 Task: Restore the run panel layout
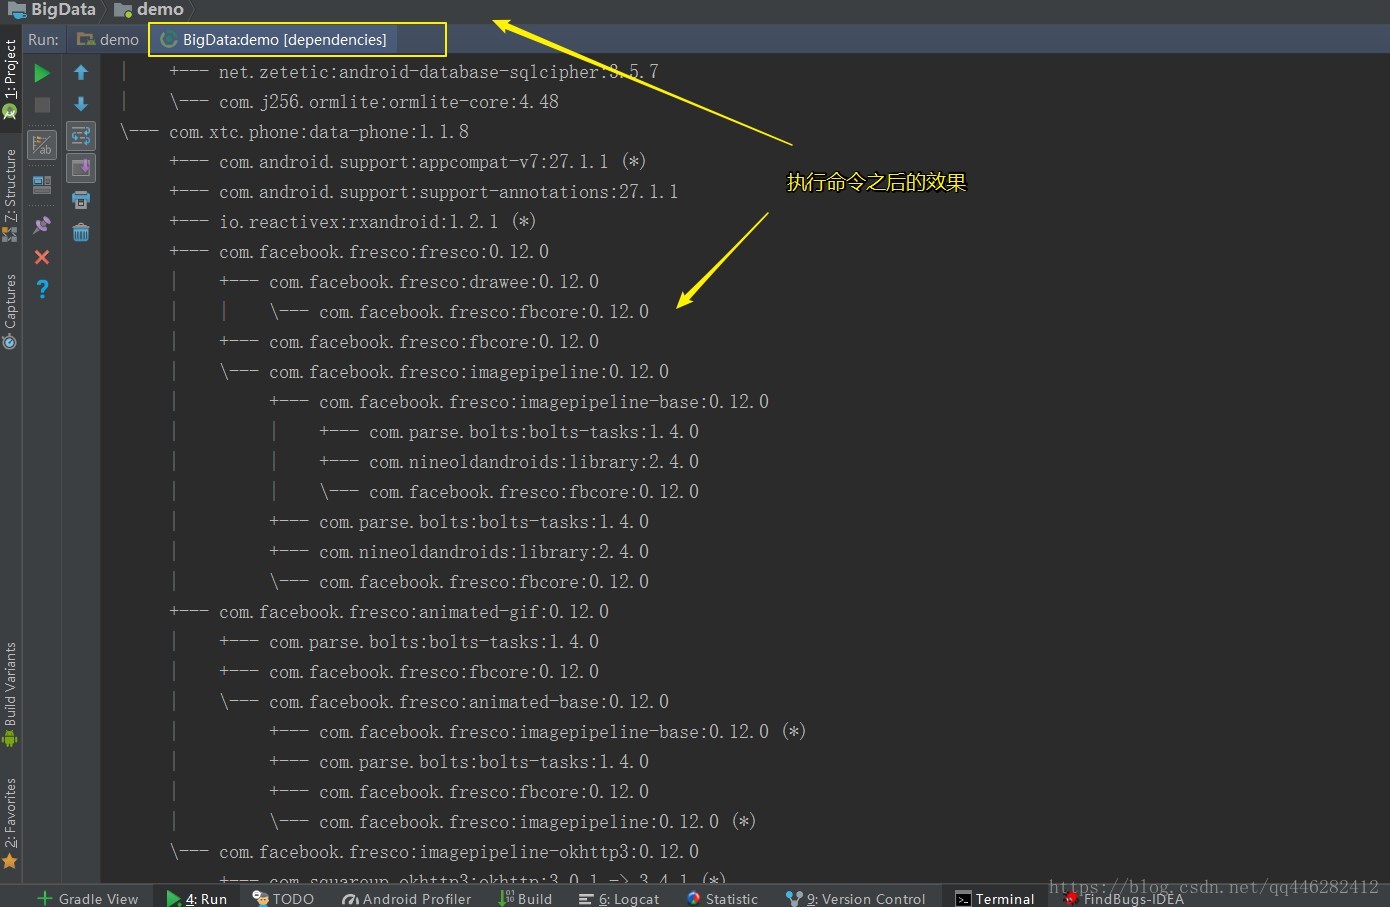pyautogui.click(x=42, y=184)
